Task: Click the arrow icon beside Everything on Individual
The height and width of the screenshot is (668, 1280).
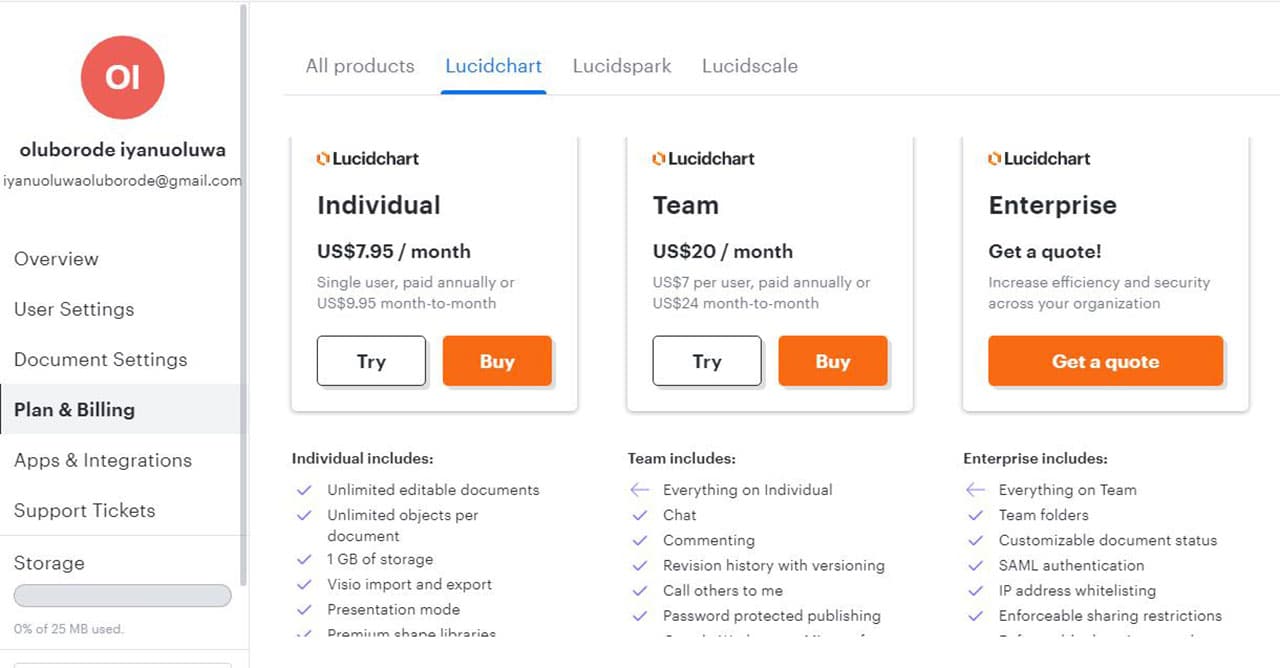Action: (x=640, y=490)
